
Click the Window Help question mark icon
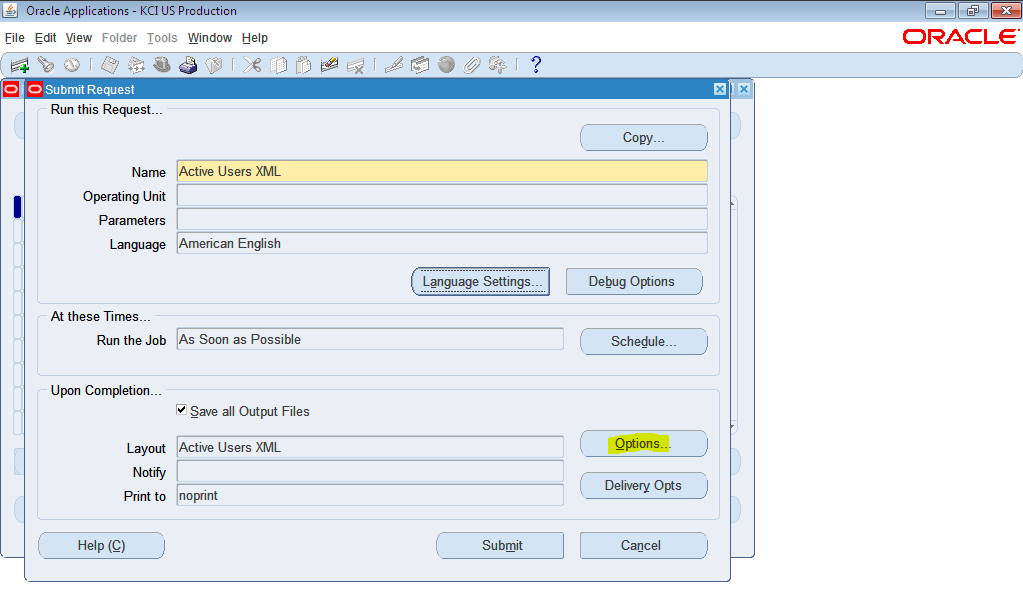click(x=536, y=65)
